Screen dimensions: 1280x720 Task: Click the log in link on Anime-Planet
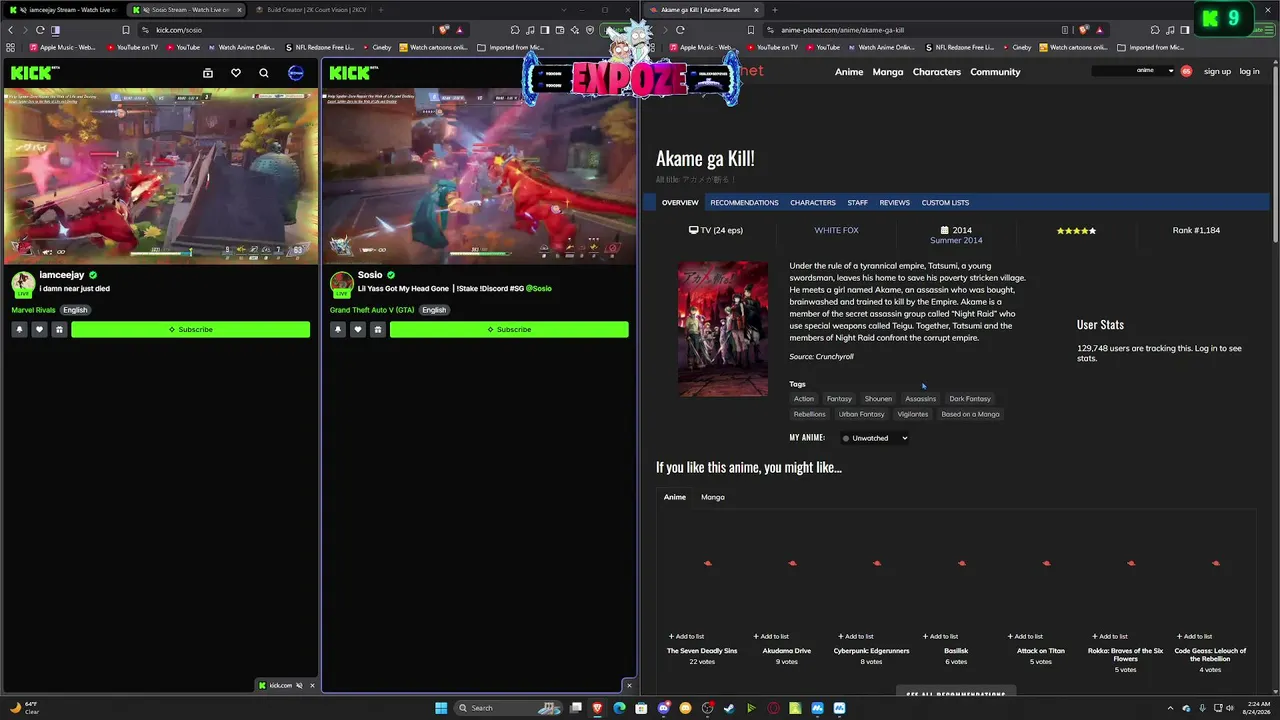tap(1250, 72)
